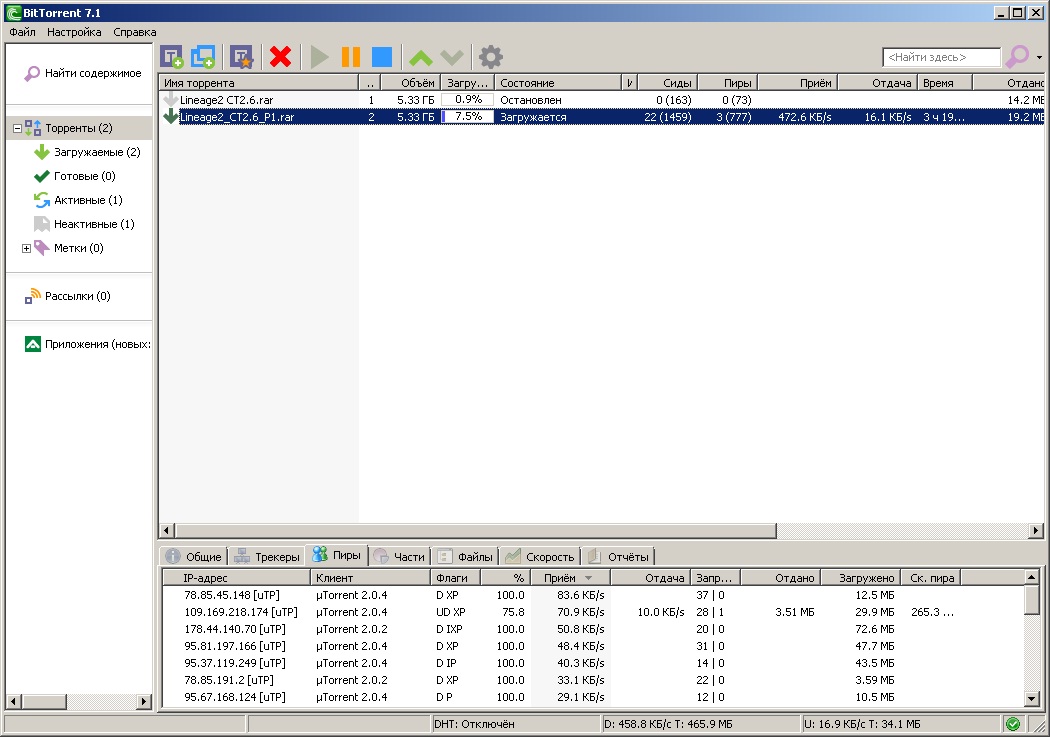Click the Add Torrent from URL icon
Viewport: 1050px width, 737px height.
pos(203,57)
